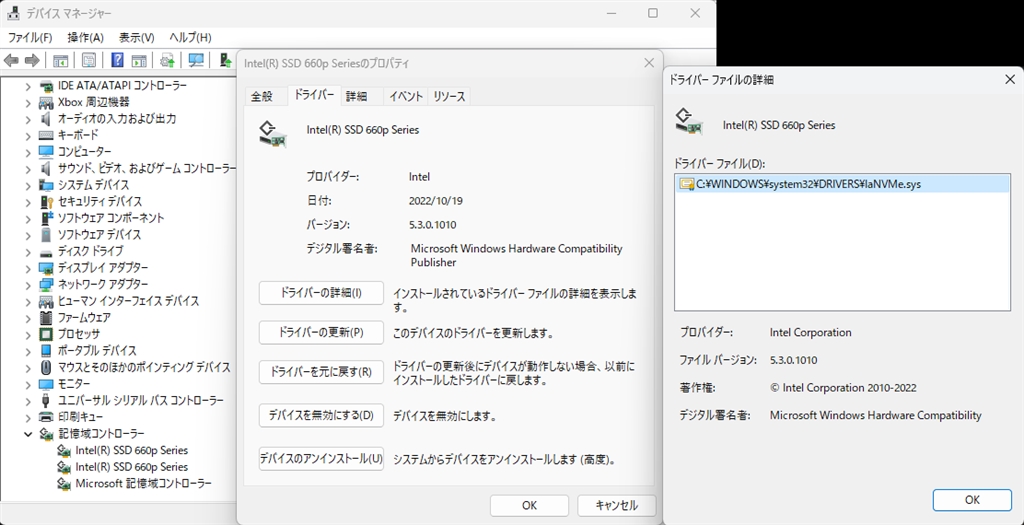Click the 印刷キュー printer icon
Screen dimensions: 1024x525
click(x=46, y=417)
